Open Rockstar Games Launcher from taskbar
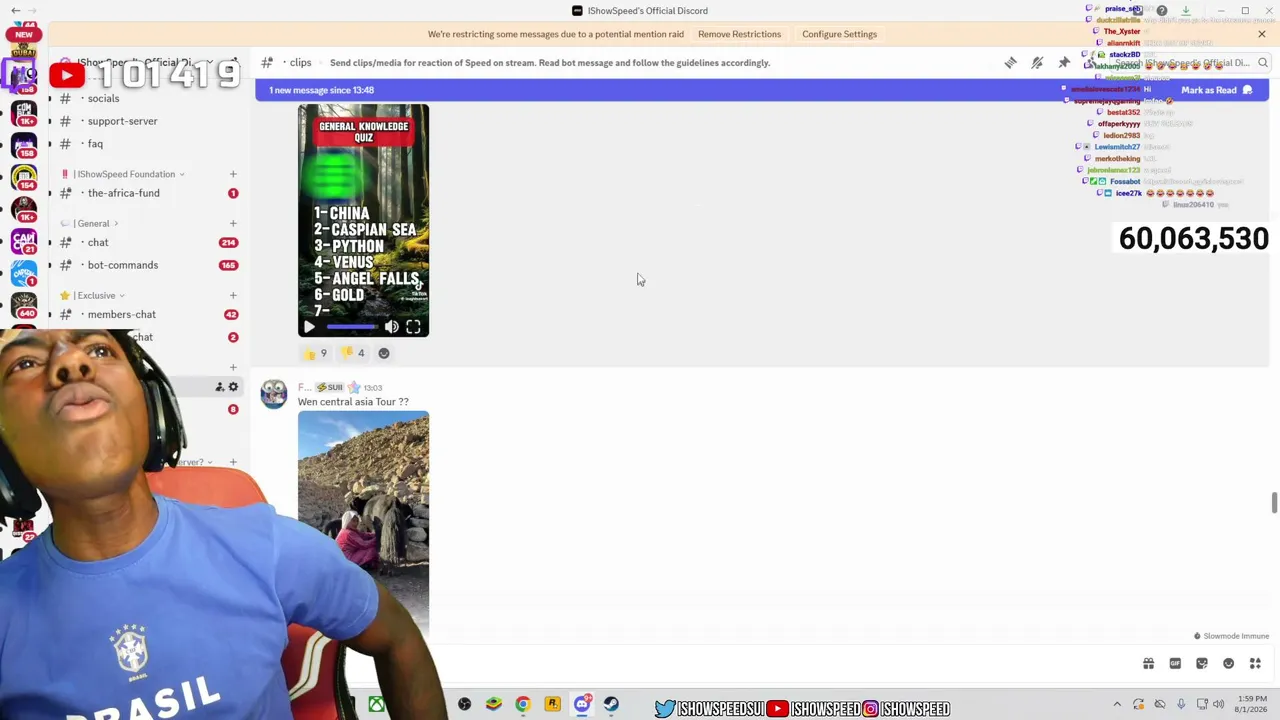The height and width of the screenshot is (720, 1280). click(553, 705)
